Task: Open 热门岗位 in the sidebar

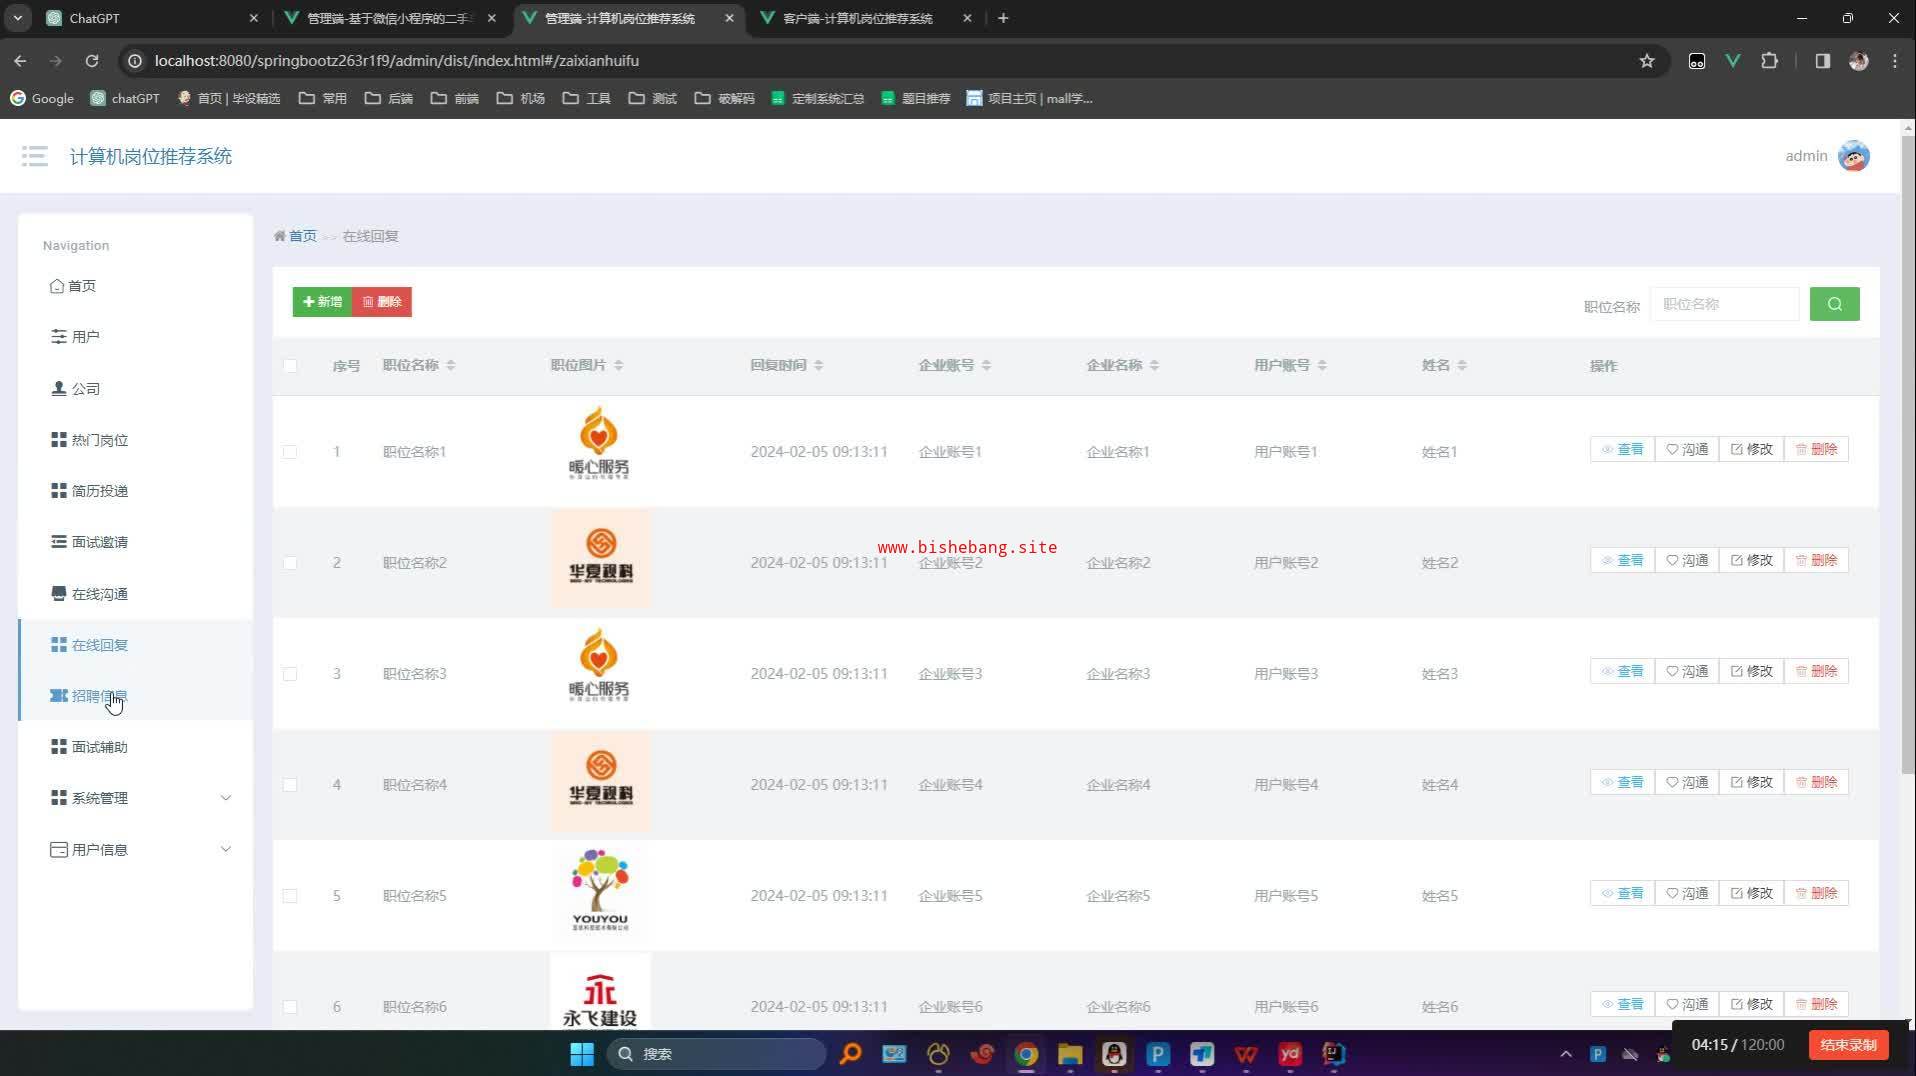Action: click(x=99, y=440)
